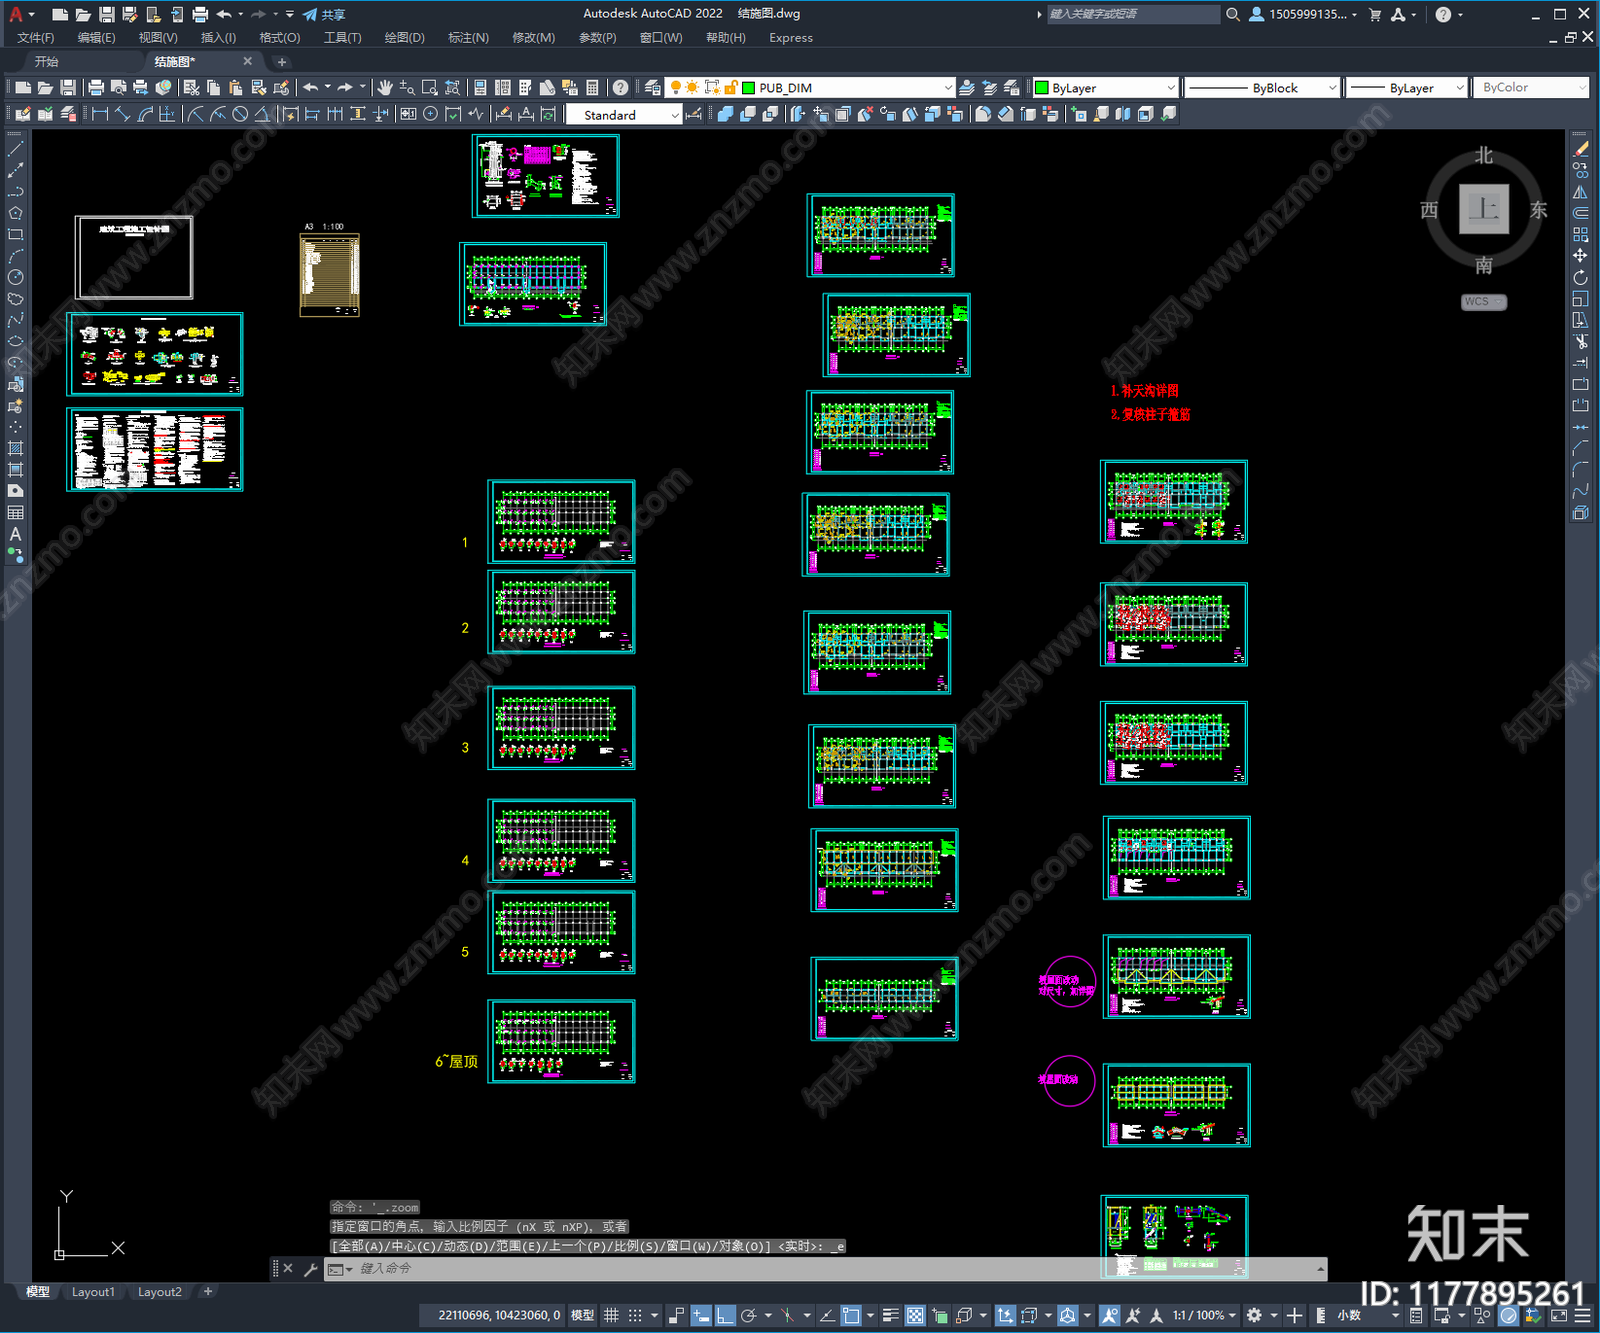Screen dimensions: 1600x1333
Task: Click the Rotate tool in right toolbar
Action: tap(1581, 277)
